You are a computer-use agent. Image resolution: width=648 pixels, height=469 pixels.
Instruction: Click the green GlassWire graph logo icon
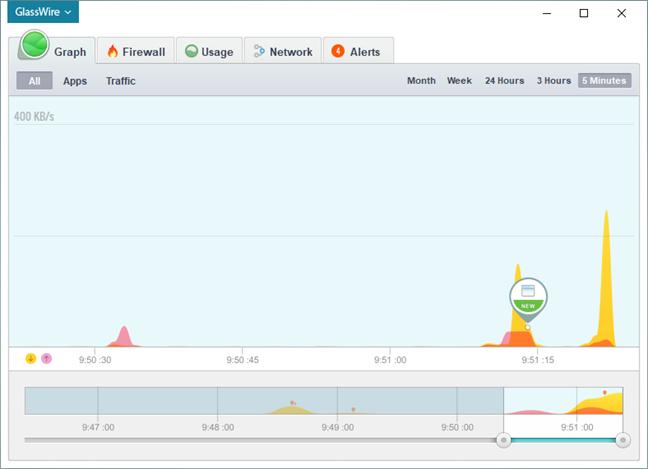34,45
